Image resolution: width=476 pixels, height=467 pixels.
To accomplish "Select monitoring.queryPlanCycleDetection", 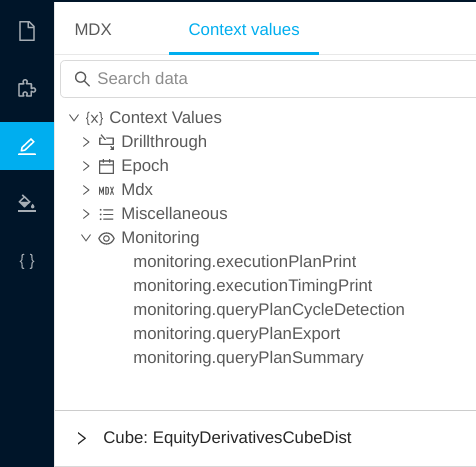I will click(x=269, y=310).
